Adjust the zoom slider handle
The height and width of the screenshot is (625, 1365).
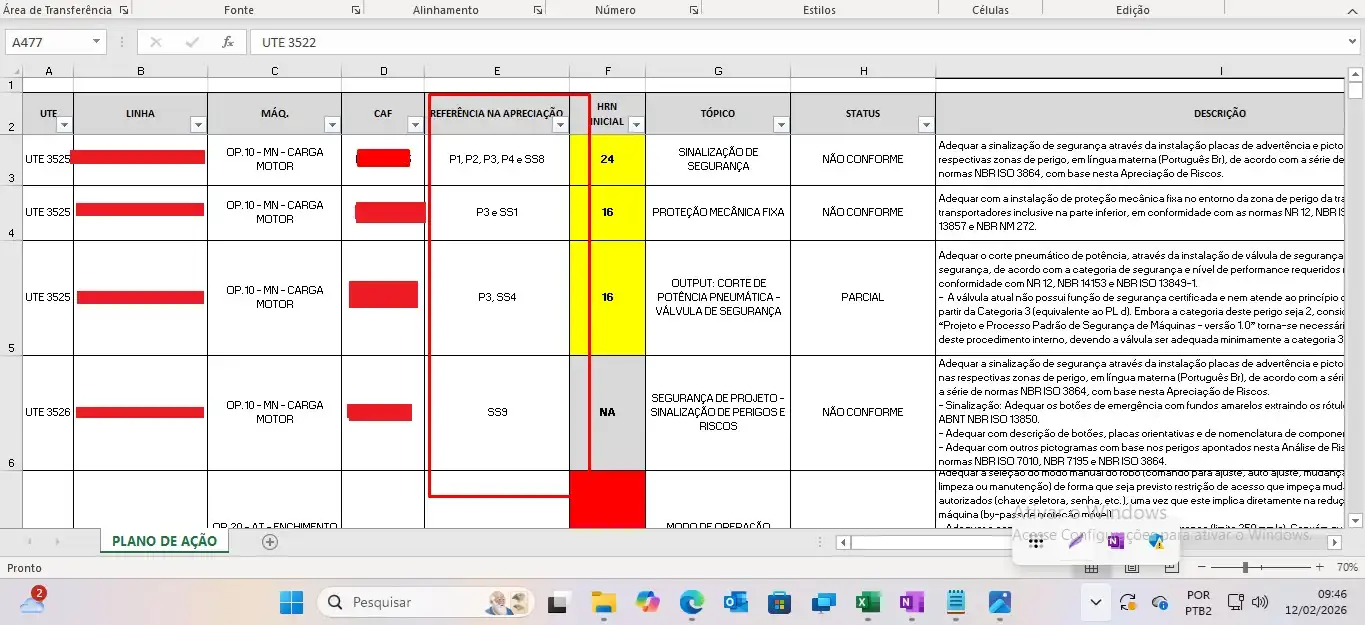coord(1246,567)
